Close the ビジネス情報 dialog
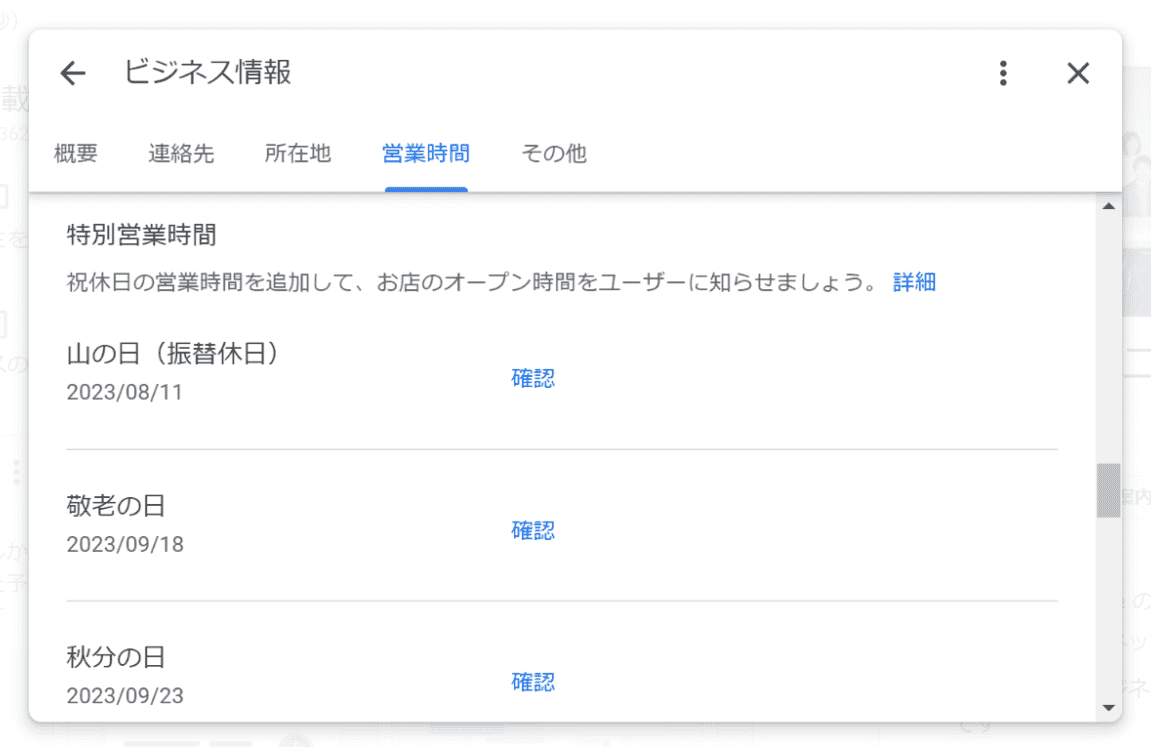This screenshot has height=747, width=1151. (1078, 73)
